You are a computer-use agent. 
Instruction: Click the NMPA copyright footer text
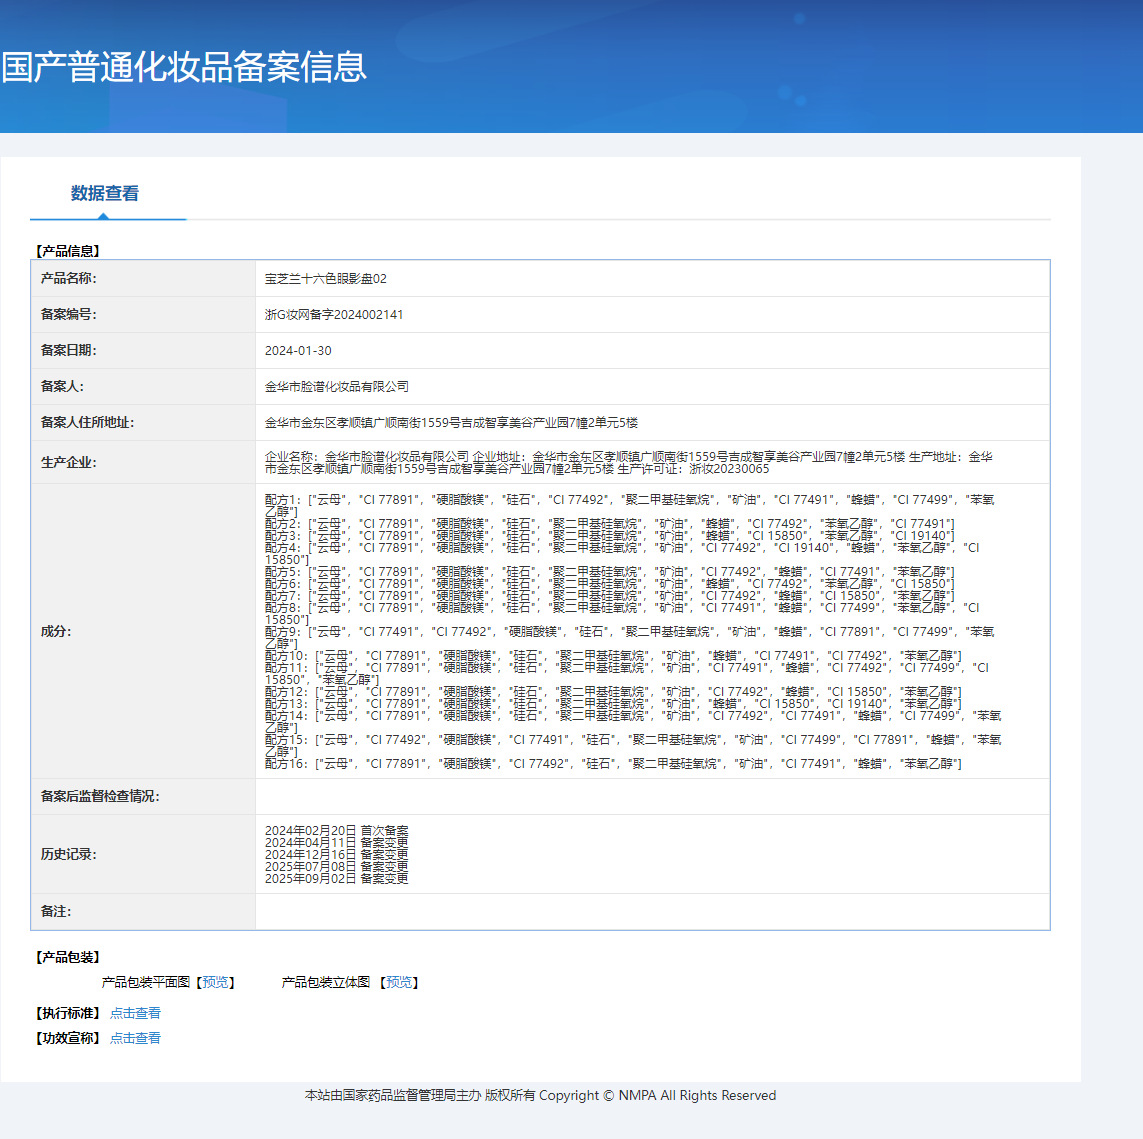click(540, 1095)
